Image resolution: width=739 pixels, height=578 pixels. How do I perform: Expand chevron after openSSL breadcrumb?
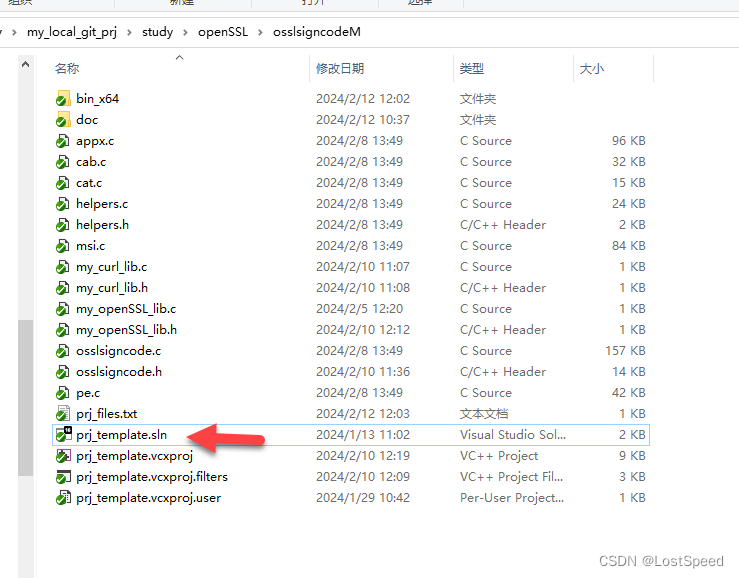tap(260, 33)
